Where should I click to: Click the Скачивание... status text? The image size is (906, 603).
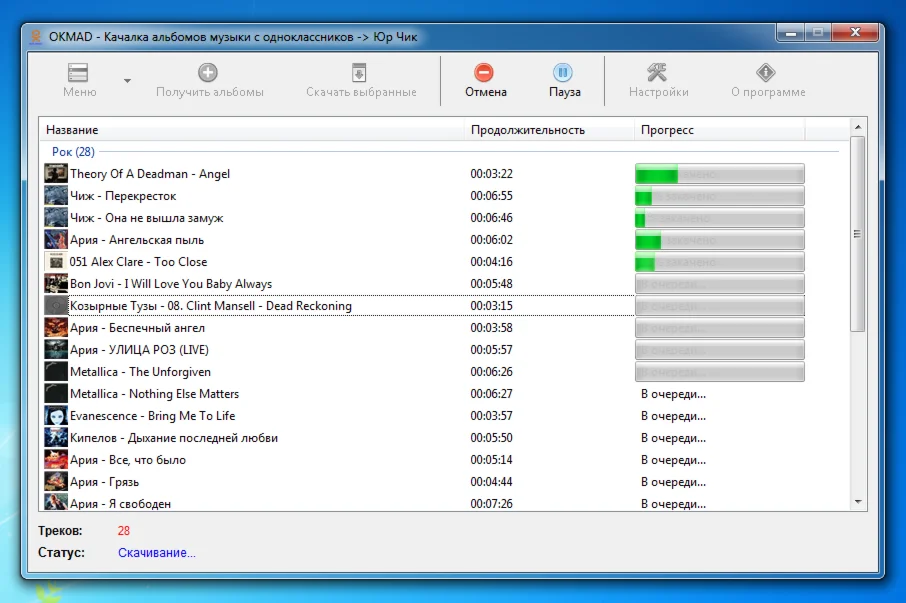coord(157,553)
